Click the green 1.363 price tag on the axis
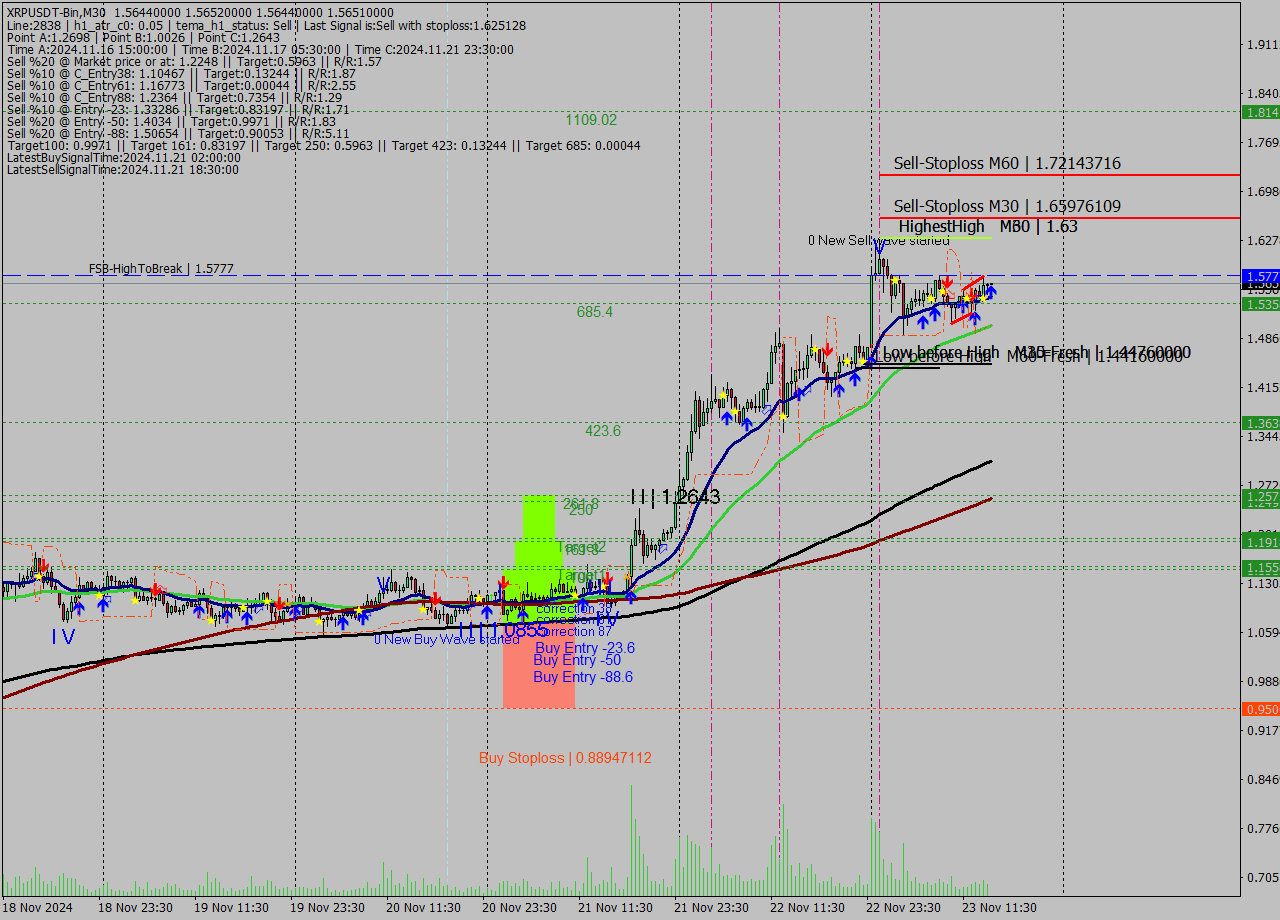Image resolution: width=1280 pixels, height=920 pixels. click(1261, 423)
